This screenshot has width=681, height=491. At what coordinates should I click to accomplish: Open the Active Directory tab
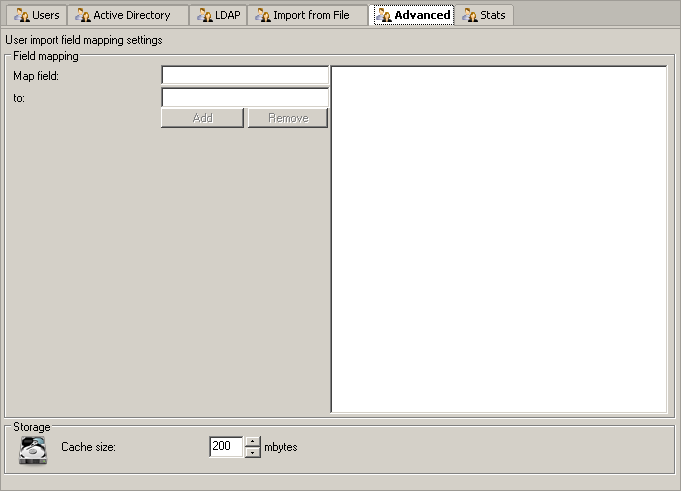[x=132, y=15]
